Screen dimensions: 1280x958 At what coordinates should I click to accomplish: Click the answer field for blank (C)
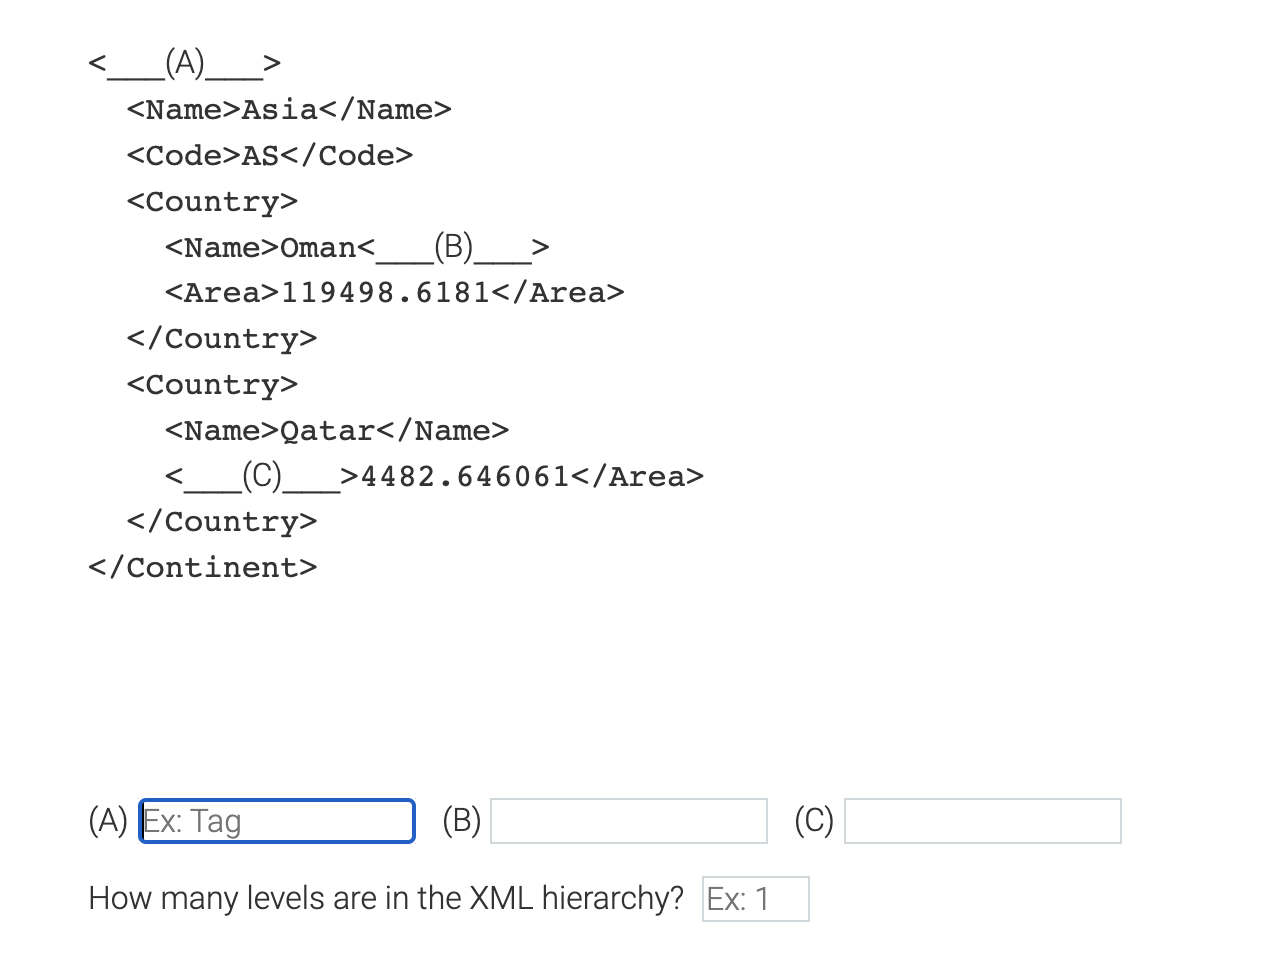pyautogui.click(x=983, y=821)
